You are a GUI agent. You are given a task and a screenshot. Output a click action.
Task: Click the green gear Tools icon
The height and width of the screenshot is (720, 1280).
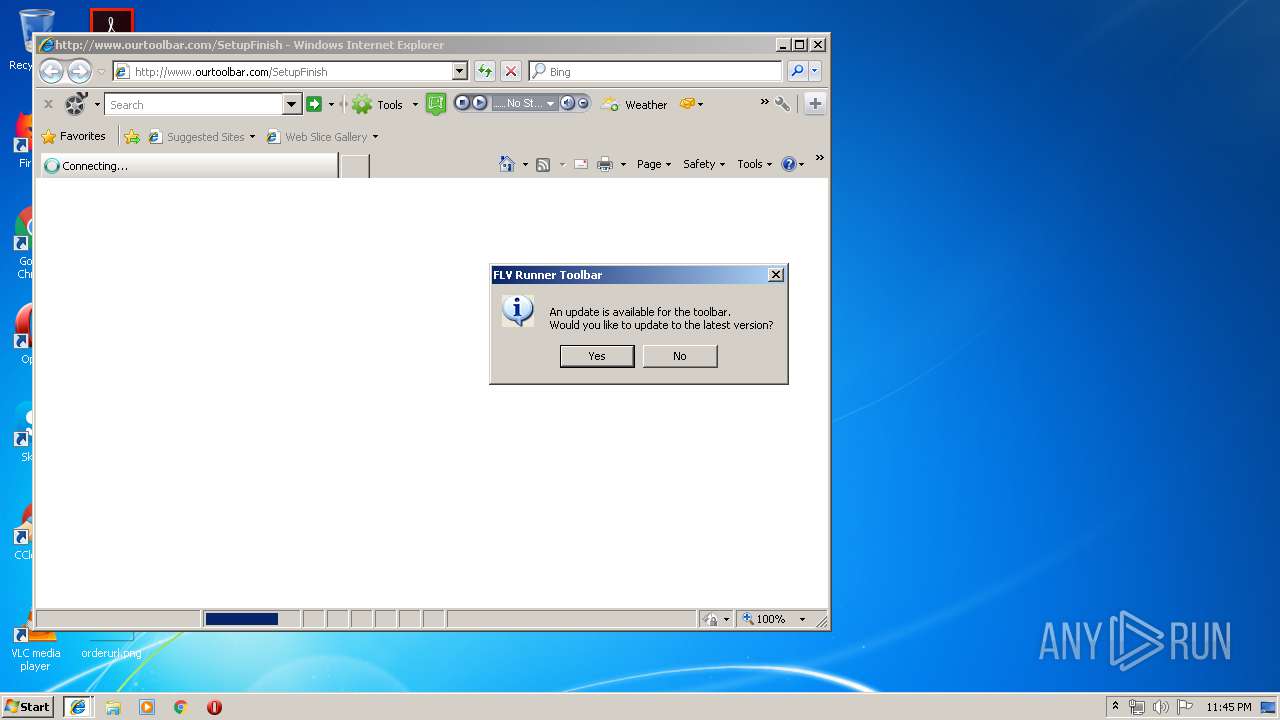point(362,104)
